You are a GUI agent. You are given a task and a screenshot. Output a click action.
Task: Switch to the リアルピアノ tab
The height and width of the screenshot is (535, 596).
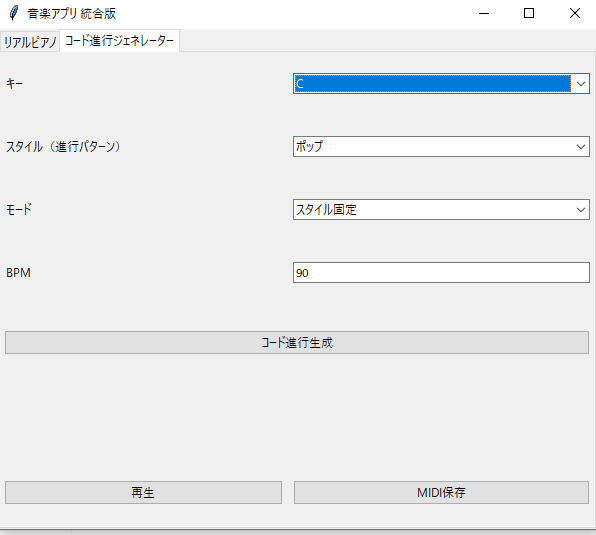tap(30, 42)
